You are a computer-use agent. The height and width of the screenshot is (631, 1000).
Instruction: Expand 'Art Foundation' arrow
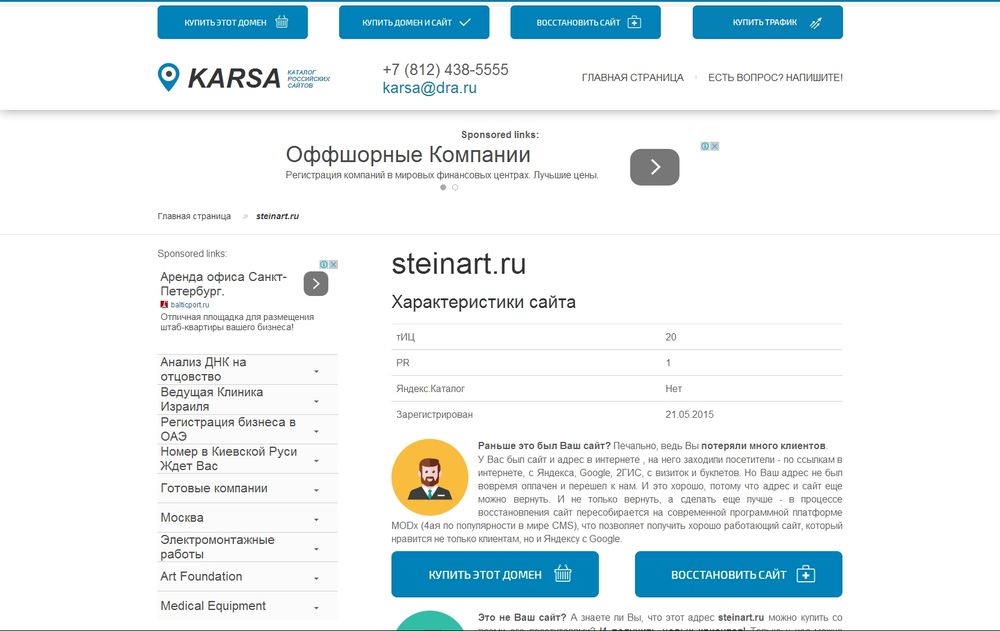(x=316, y=578)
